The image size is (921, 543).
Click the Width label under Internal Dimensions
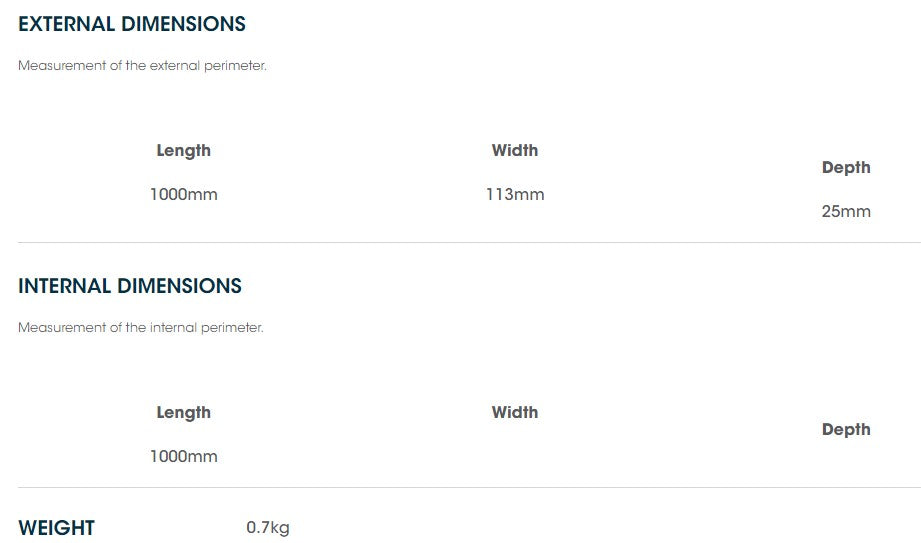(515, 413)
